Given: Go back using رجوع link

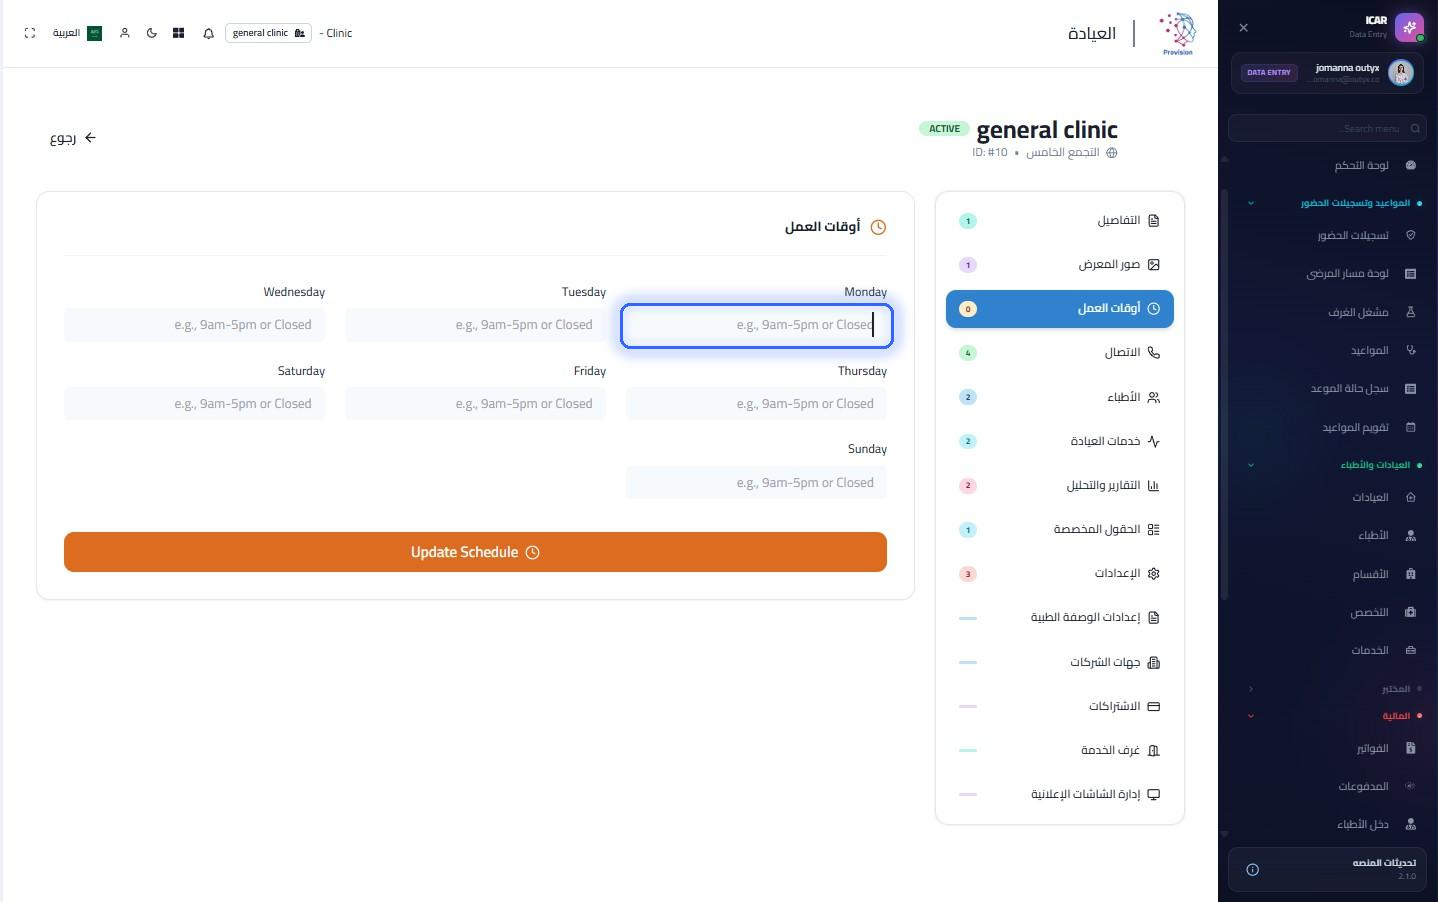Looking at the screenshot, I should click(x=73, y=138).
